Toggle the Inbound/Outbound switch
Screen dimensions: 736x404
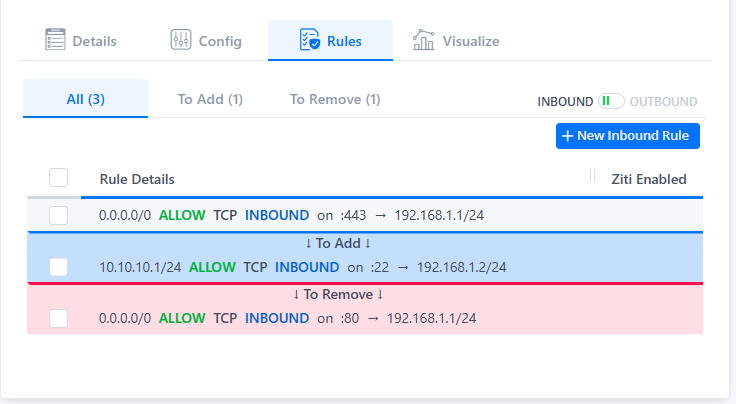[611, 101]
